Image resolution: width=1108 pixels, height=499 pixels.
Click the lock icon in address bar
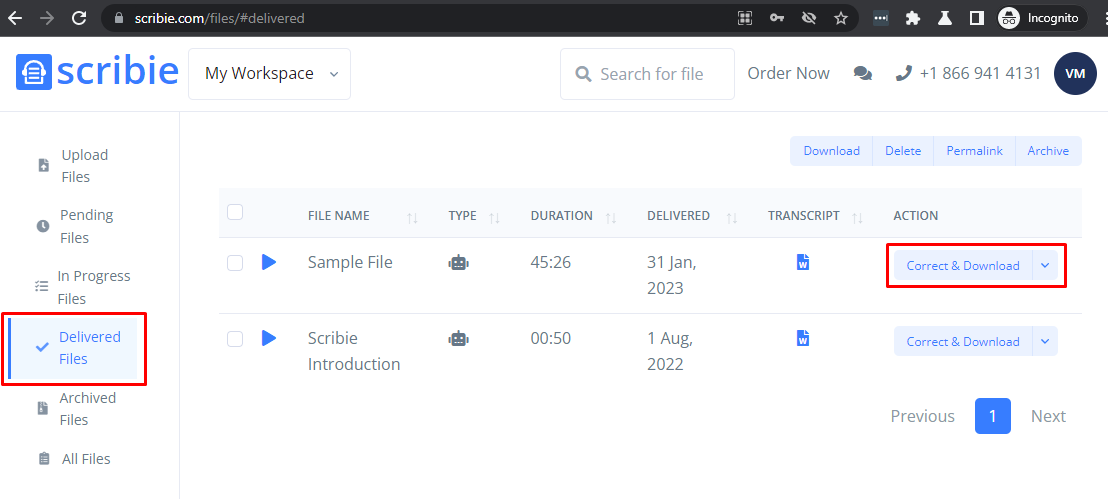coord(118,18)
